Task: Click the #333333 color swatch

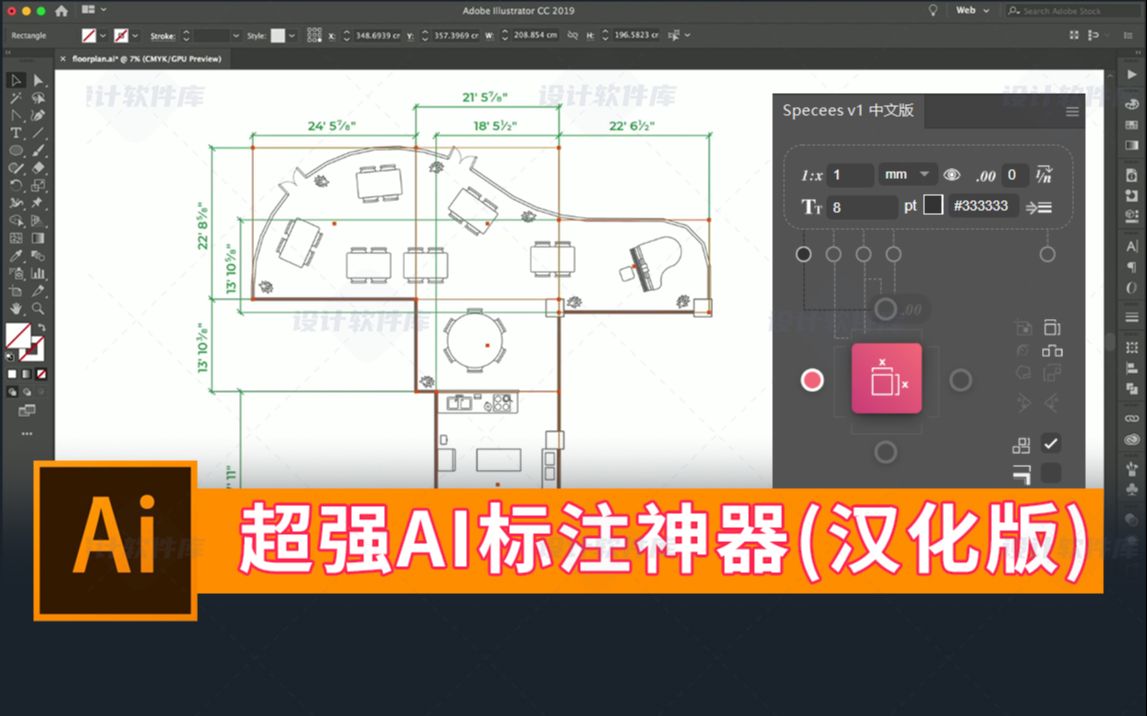Action: click(933, 205)
